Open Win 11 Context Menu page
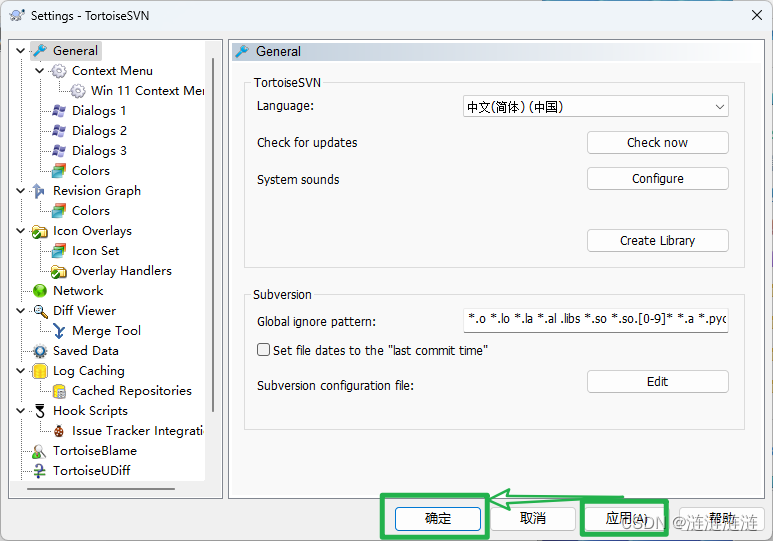This screenshot has width=773, height=541. click(147, 91)
